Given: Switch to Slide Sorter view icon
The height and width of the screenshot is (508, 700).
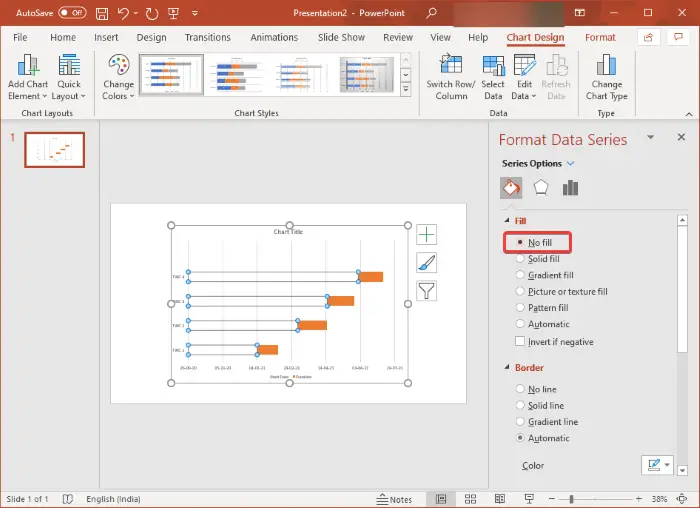Looking at the screenshot, I should (x=470, y=499).
